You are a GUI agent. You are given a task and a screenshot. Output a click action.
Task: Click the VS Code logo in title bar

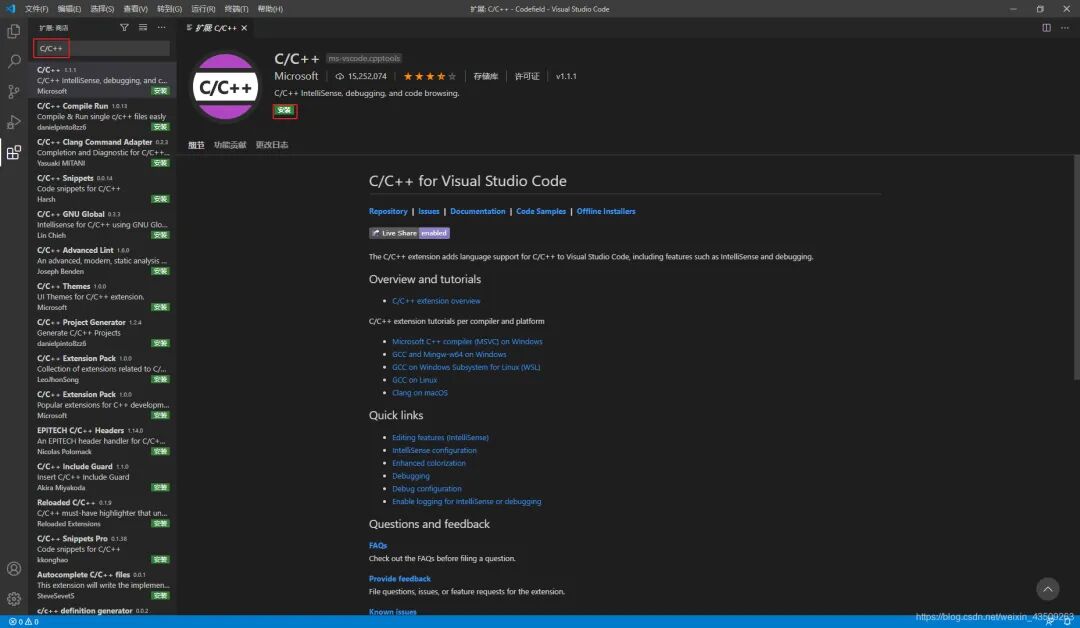[10, 9]
